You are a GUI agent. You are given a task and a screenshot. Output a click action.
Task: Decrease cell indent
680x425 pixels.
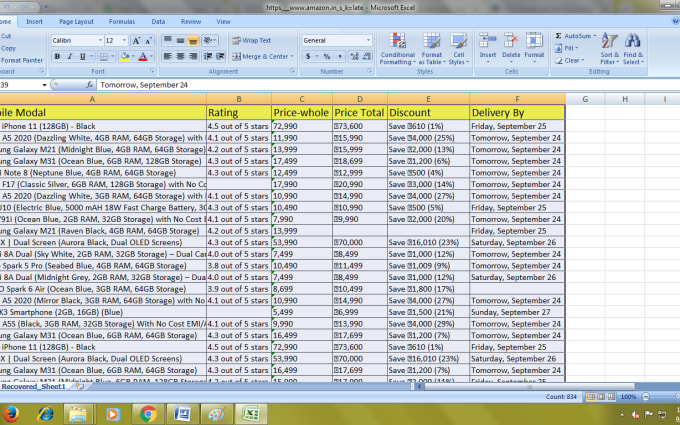click(x=208, y=56)
